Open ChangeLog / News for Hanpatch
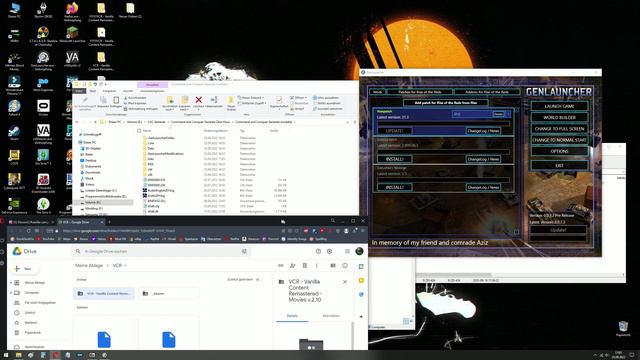Image resolution: width=640 pixels, height=360 pixels. 483,131
